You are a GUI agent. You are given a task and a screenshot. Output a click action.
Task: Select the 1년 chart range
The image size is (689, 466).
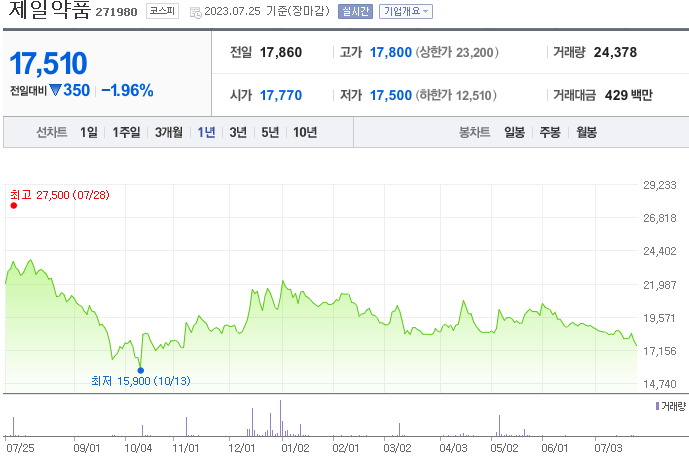pos(206,132)
